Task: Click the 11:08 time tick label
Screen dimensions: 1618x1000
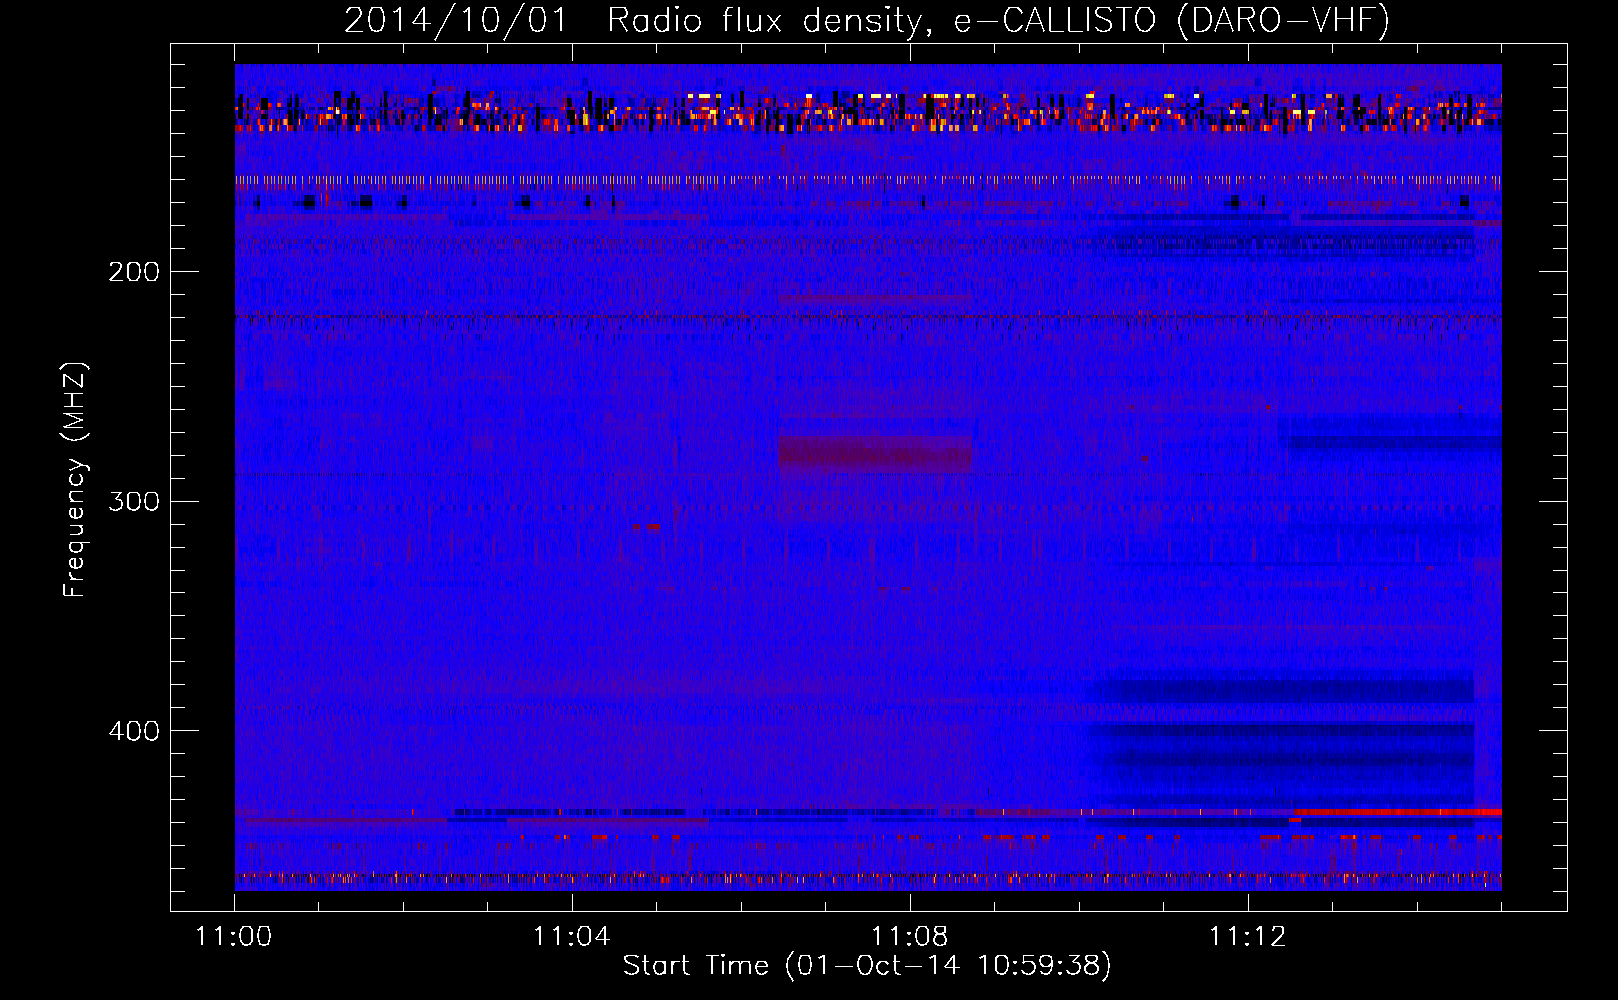Action: 910,937
